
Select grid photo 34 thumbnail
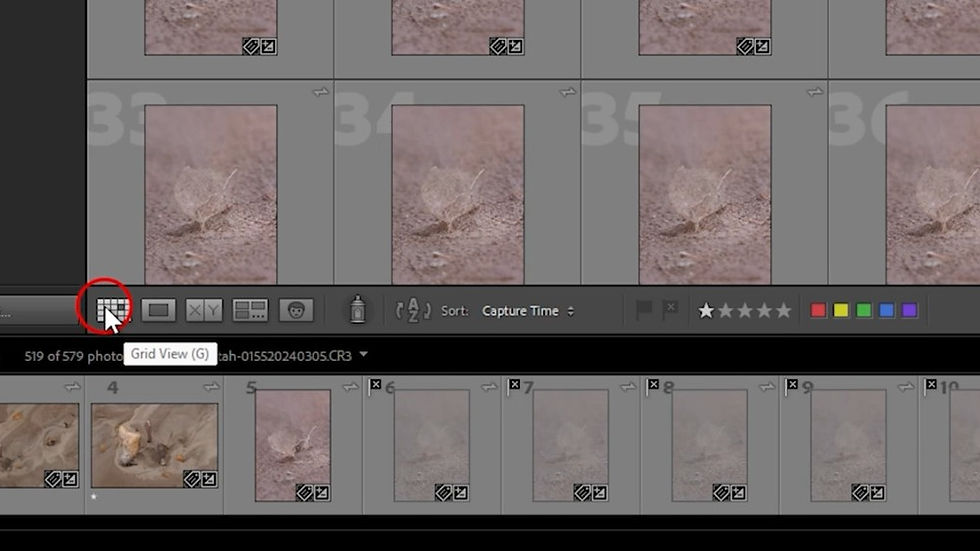tap(458, 194)
